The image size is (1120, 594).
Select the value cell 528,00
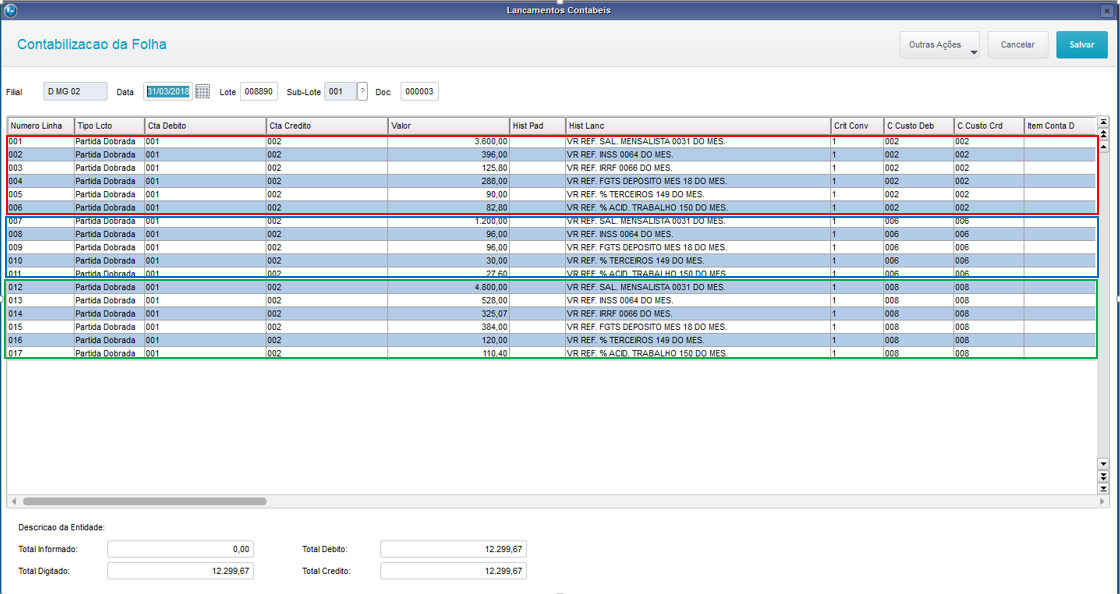pos(449,301)
